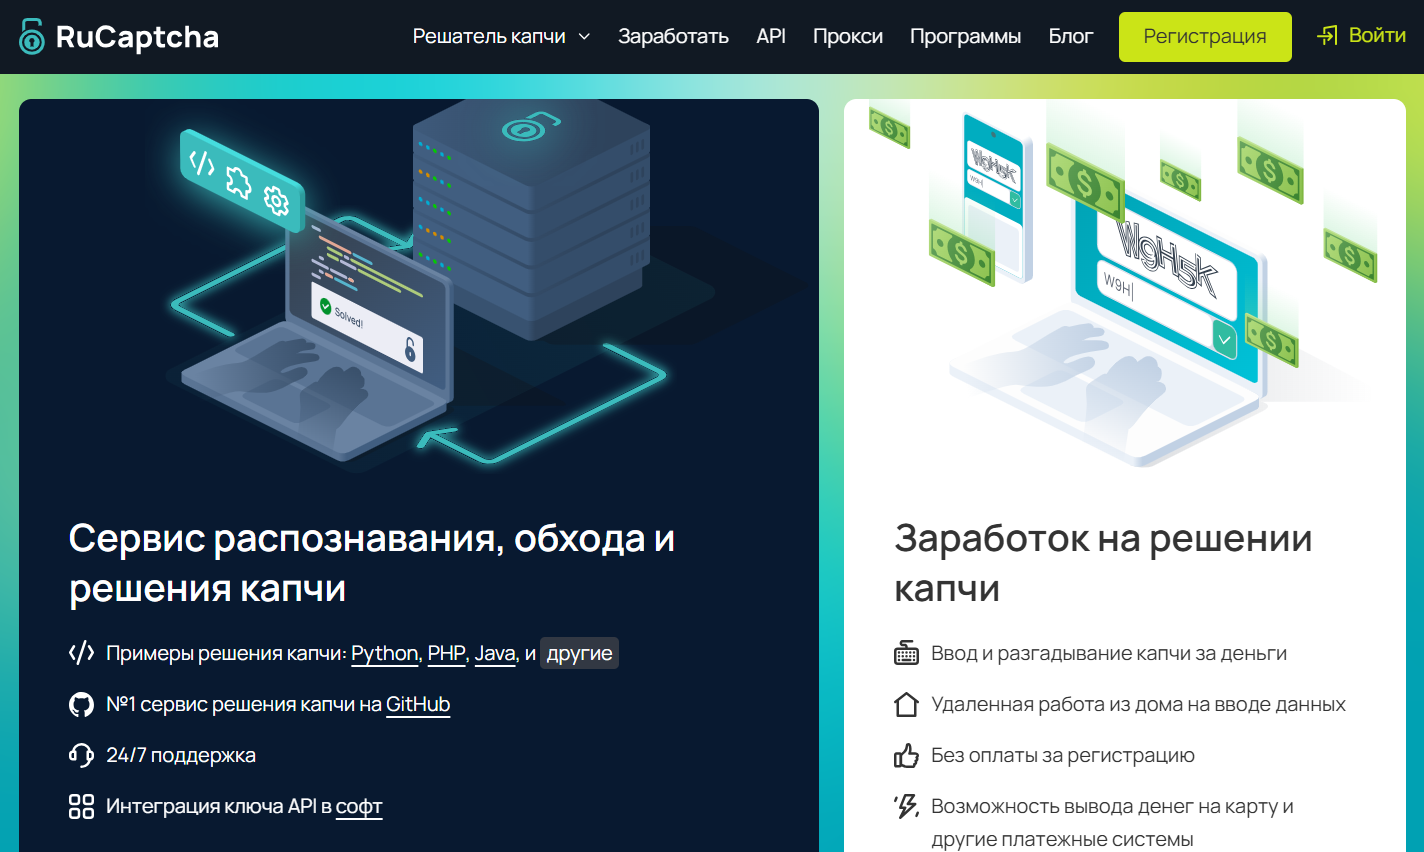1424x852 pixels.
Task: Click the chevron beside Решатель капчи
Action: point(585,36)
